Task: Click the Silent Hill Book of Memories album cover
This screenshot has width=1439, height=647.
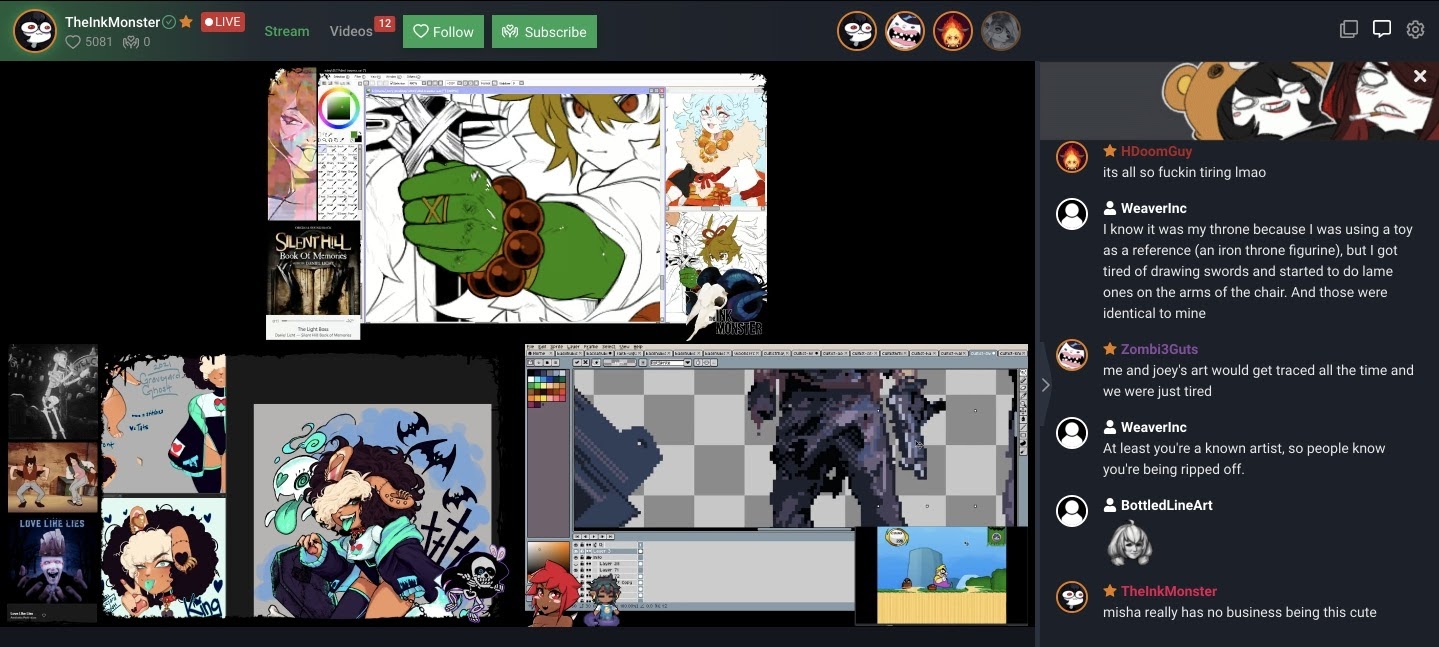Action: coord(313,269)
